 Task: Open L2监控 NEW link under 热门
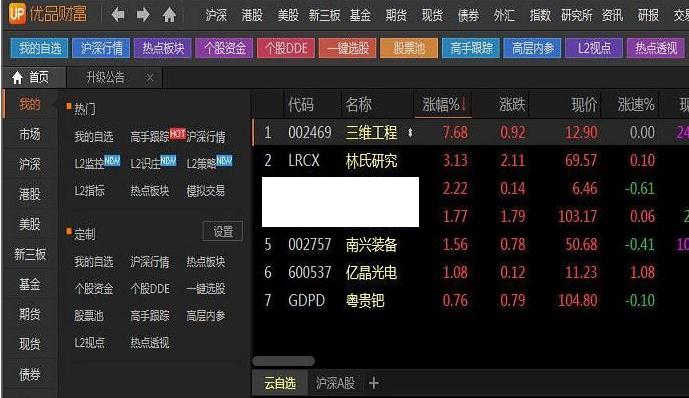pos(97,163)
